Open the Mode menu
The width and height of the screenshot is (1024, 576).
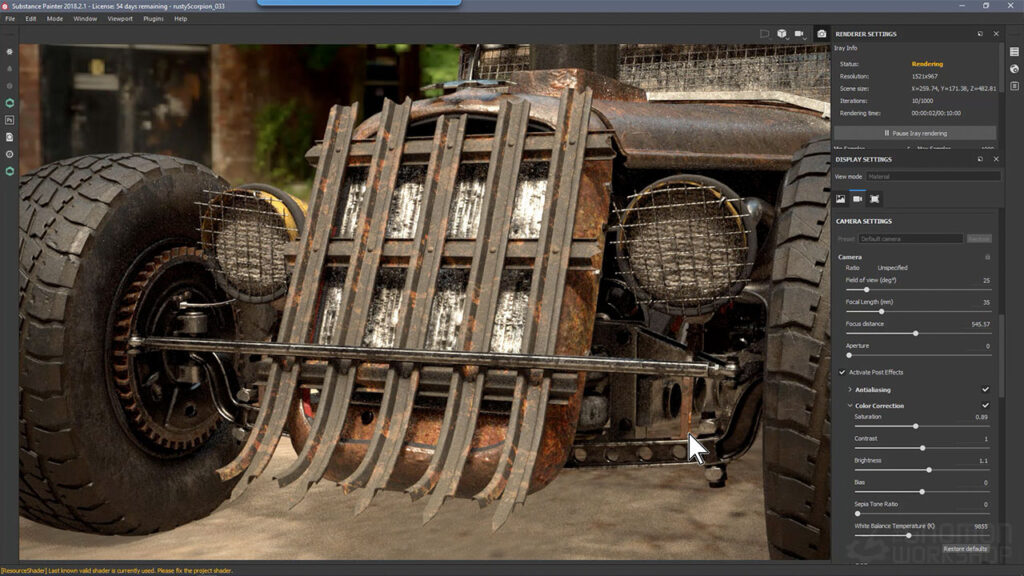pos(55,19)
